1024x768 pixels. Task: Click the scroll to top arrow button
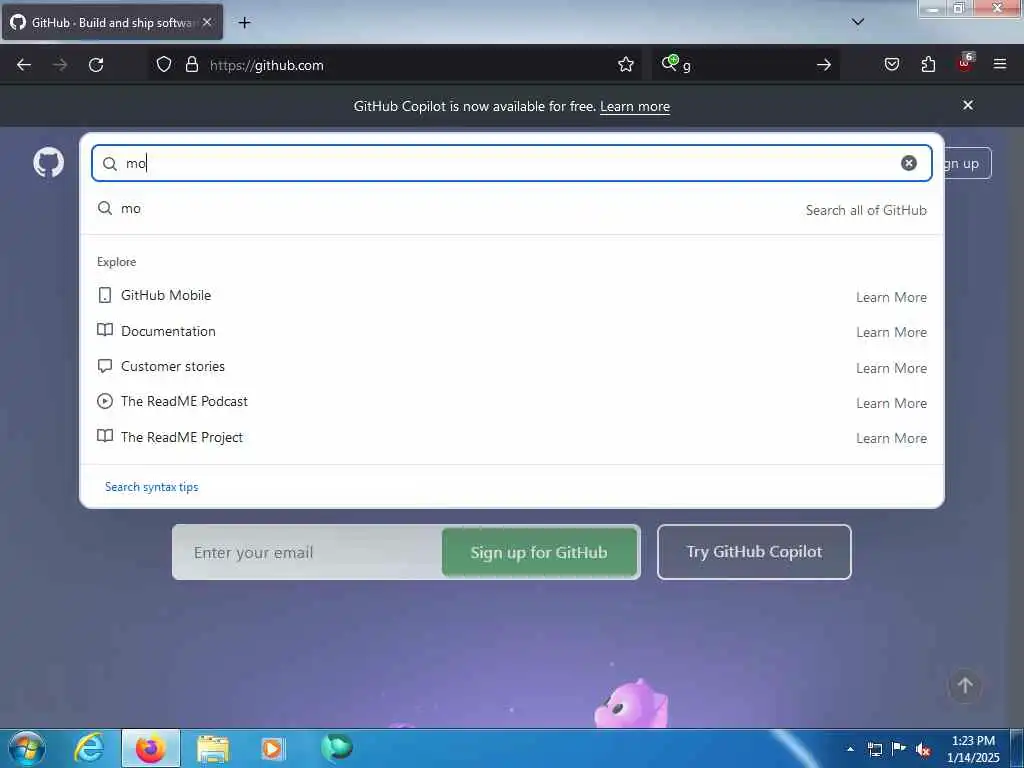click(965, 685)
